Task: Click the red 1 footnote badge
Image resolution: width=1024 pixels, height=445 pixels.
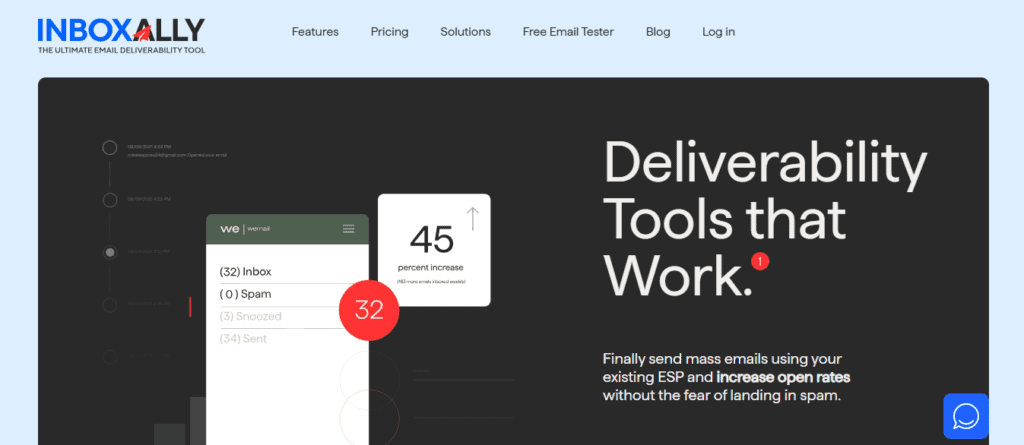Action: [760, 262]
